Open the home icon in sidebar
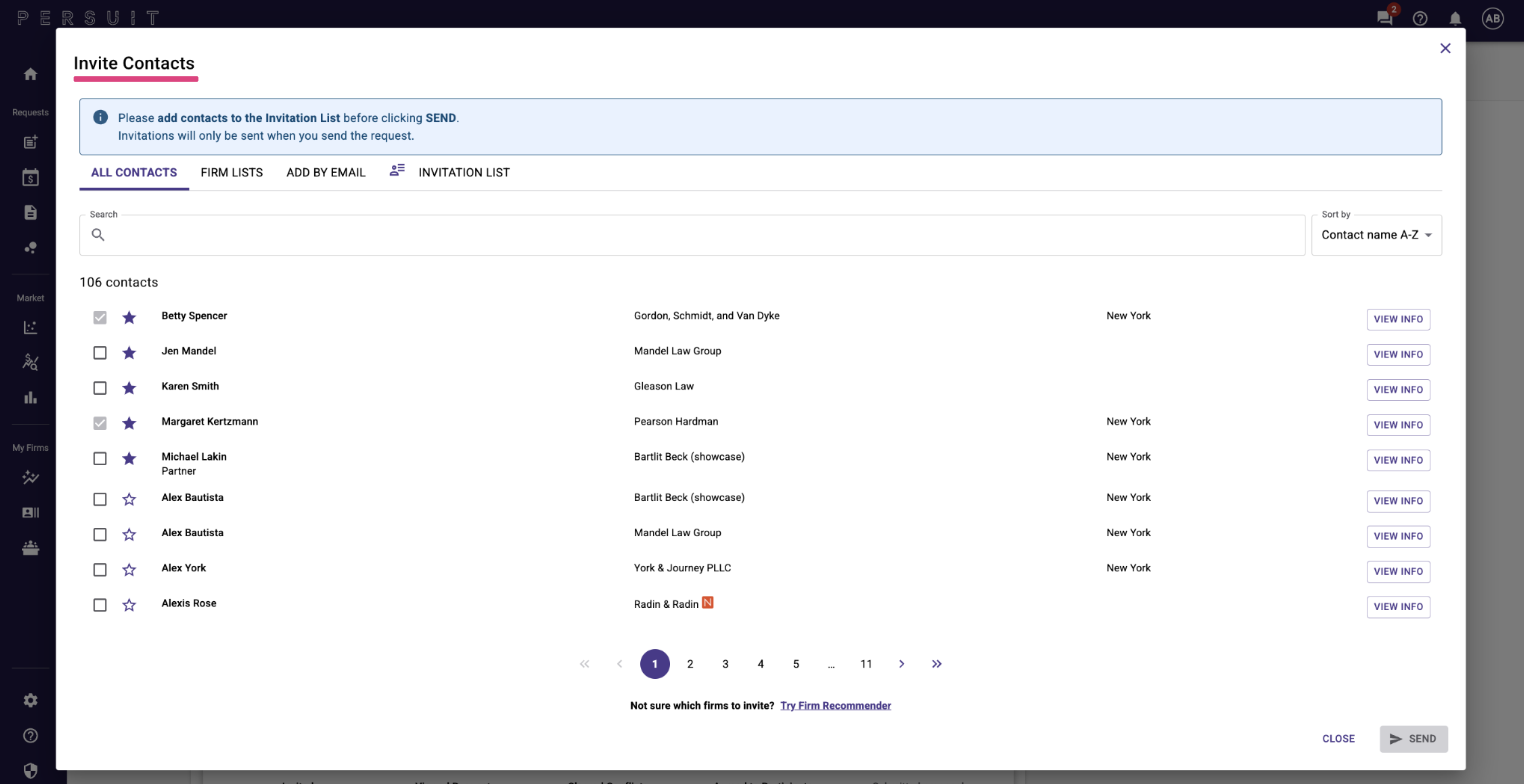The width and height of the screenshot is (1524, 784). click(30, 74)
